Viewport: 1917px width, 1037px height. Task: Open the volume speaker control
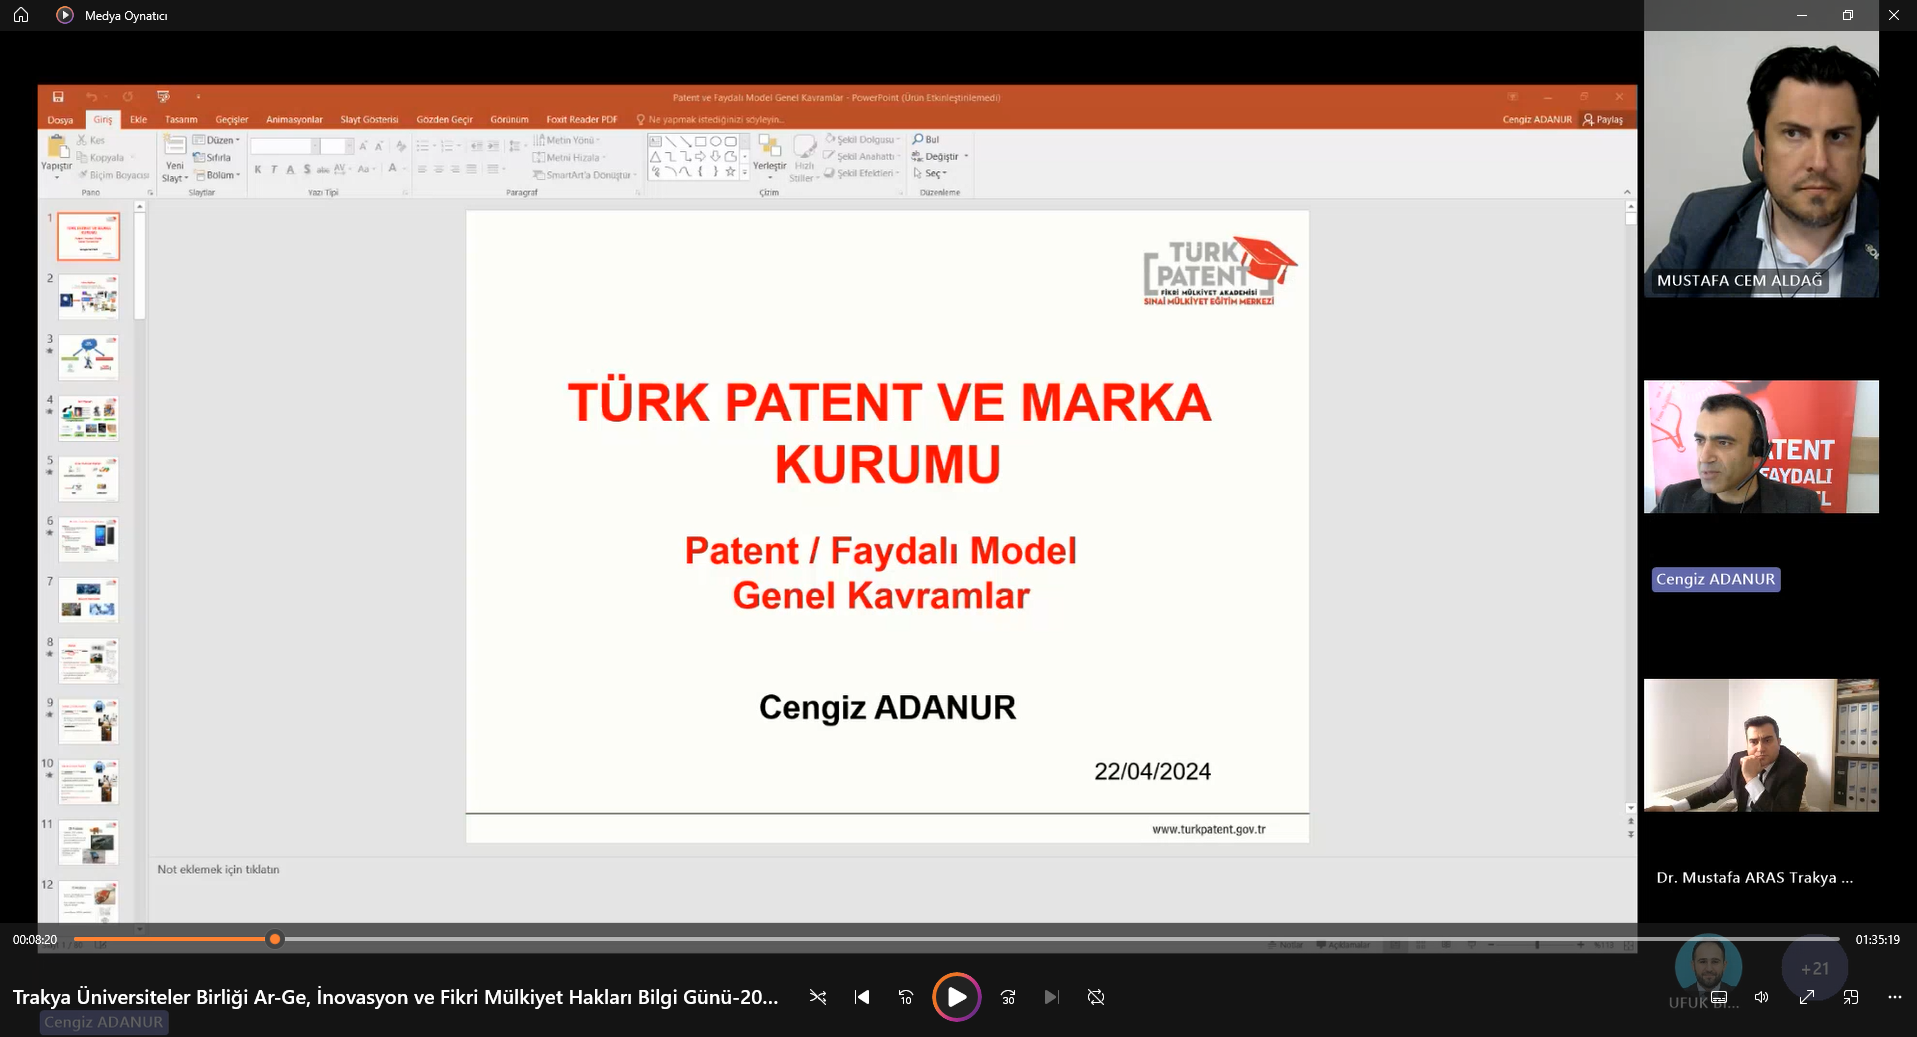point(1762,997)
